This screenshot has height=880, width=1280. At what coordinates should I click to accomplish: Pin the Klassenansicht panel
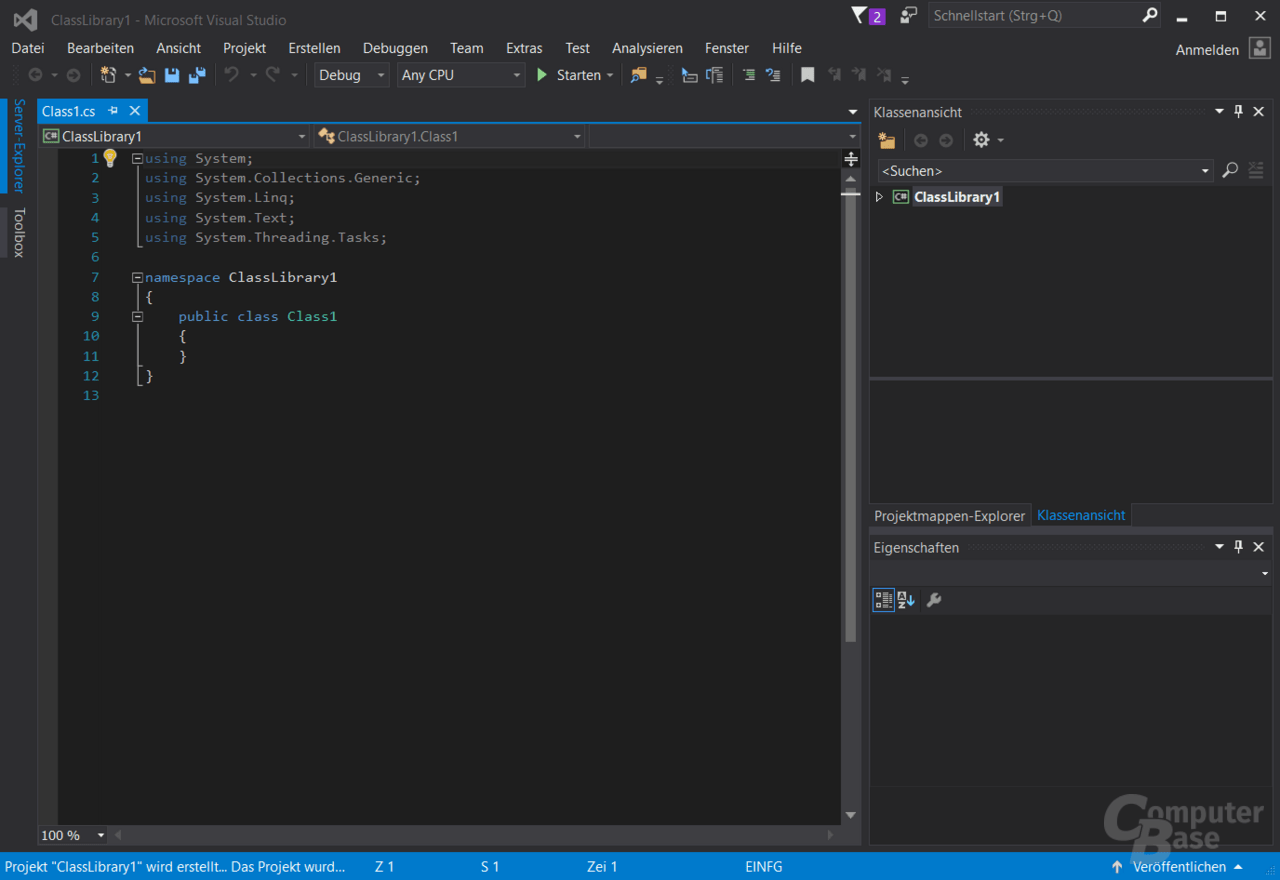coord(1238,111)
